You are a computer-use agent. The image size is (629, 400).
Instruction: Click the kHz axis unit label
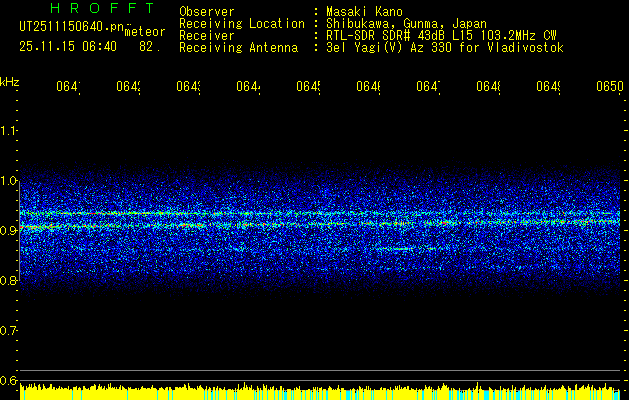(9, 82)
